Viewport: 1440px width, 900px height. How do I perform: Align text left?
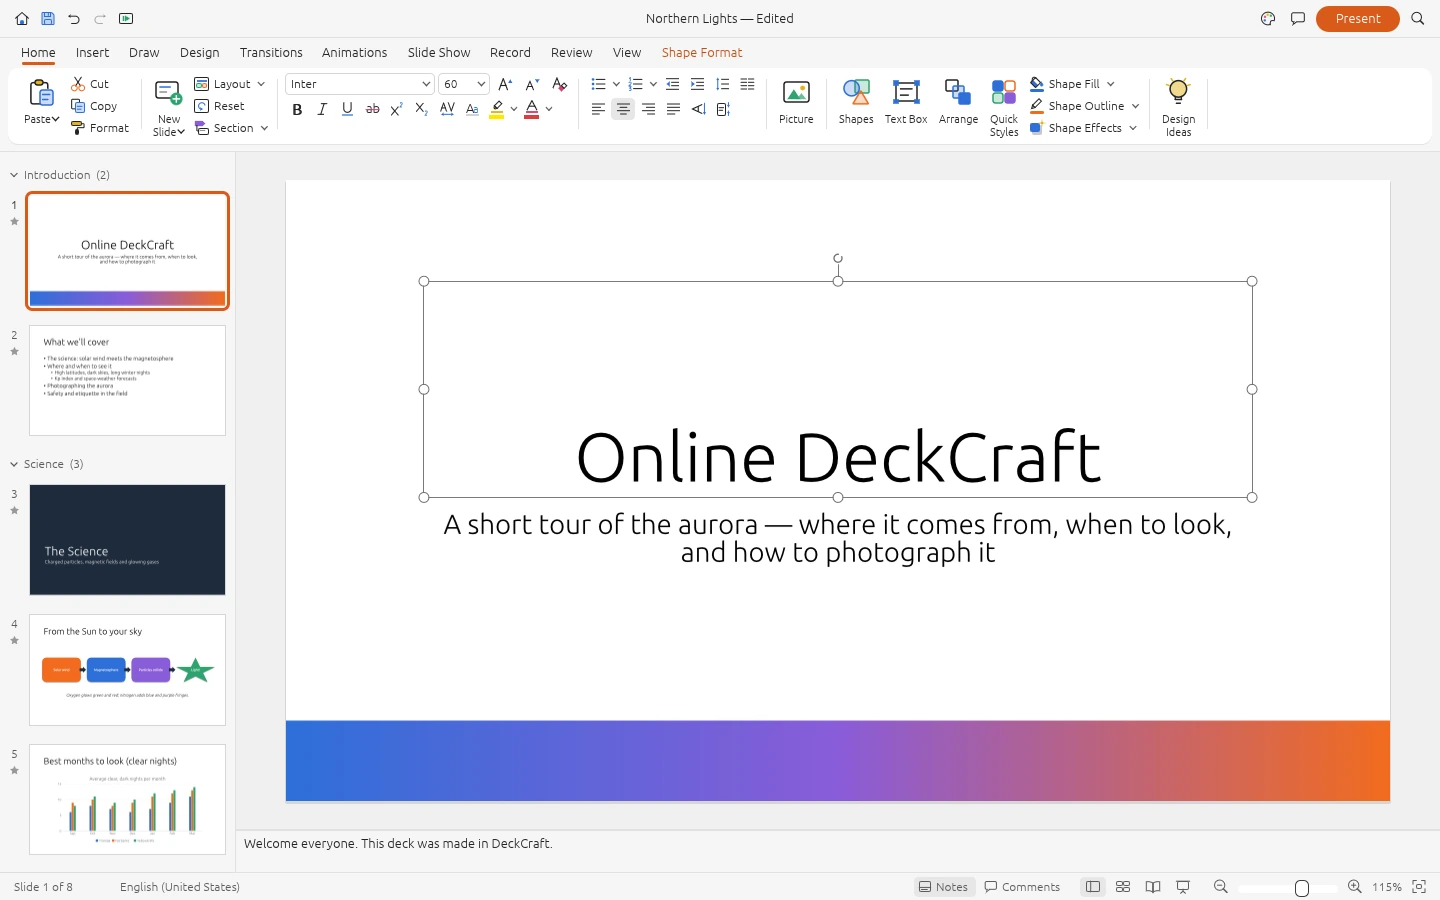[x=598, y=109]
